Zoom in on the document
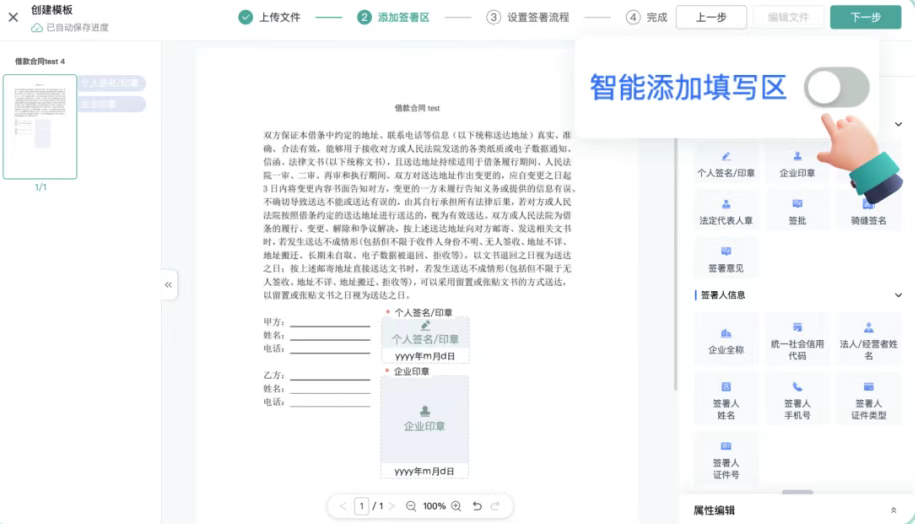This screenshot has width=915, height=524. tap(456, 506)
